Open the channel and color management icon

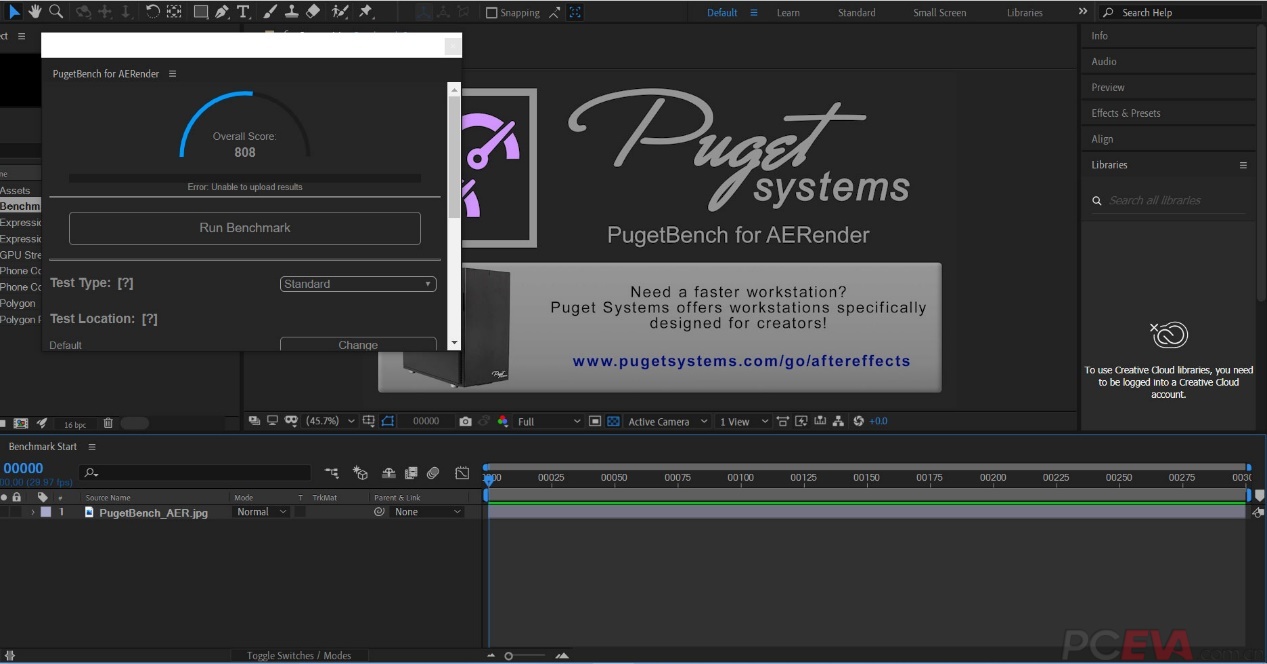point(503,422)
